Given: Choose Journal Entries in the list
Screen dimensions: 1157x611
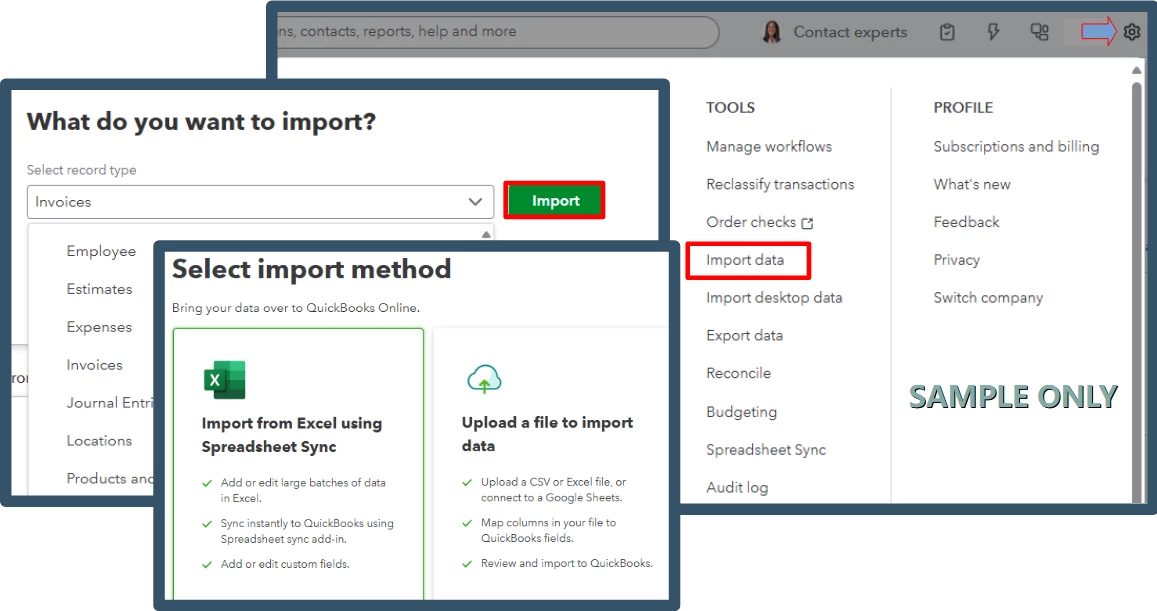Looking at the screenshot, I should 110,403.
